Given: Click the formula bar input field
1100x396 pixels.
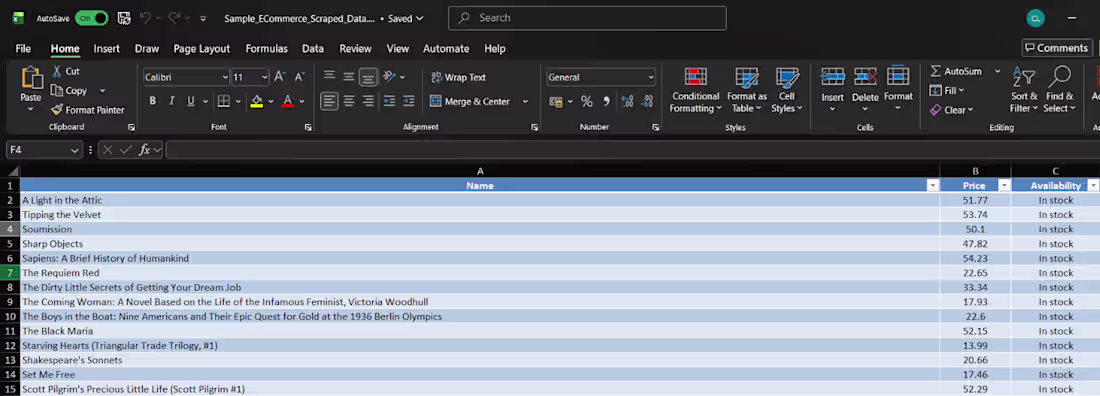Looking at the screenshot, I should point(633,150).
